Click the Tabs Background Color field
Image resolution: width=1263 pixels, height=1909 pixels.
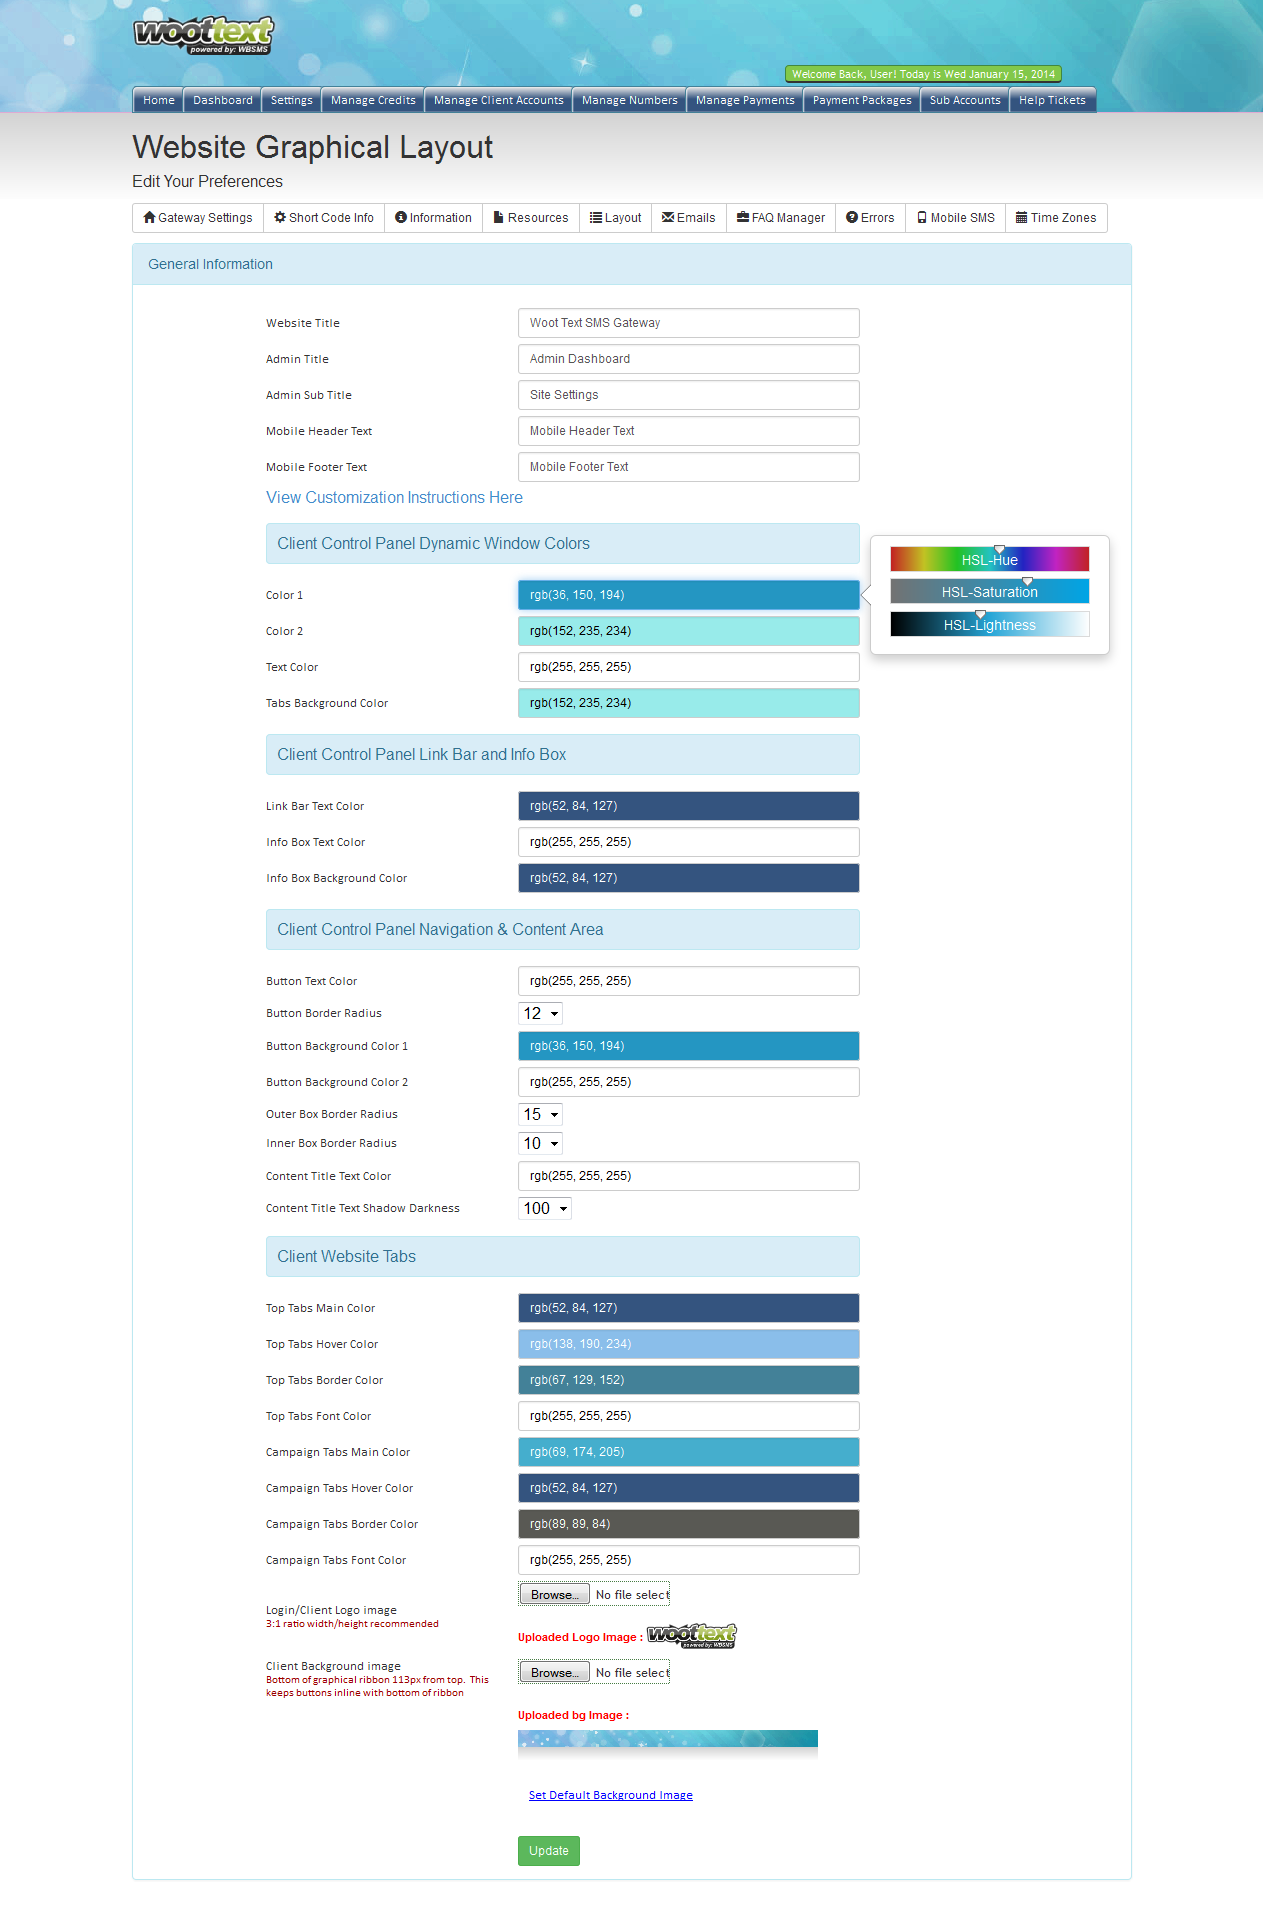point(689,703)
